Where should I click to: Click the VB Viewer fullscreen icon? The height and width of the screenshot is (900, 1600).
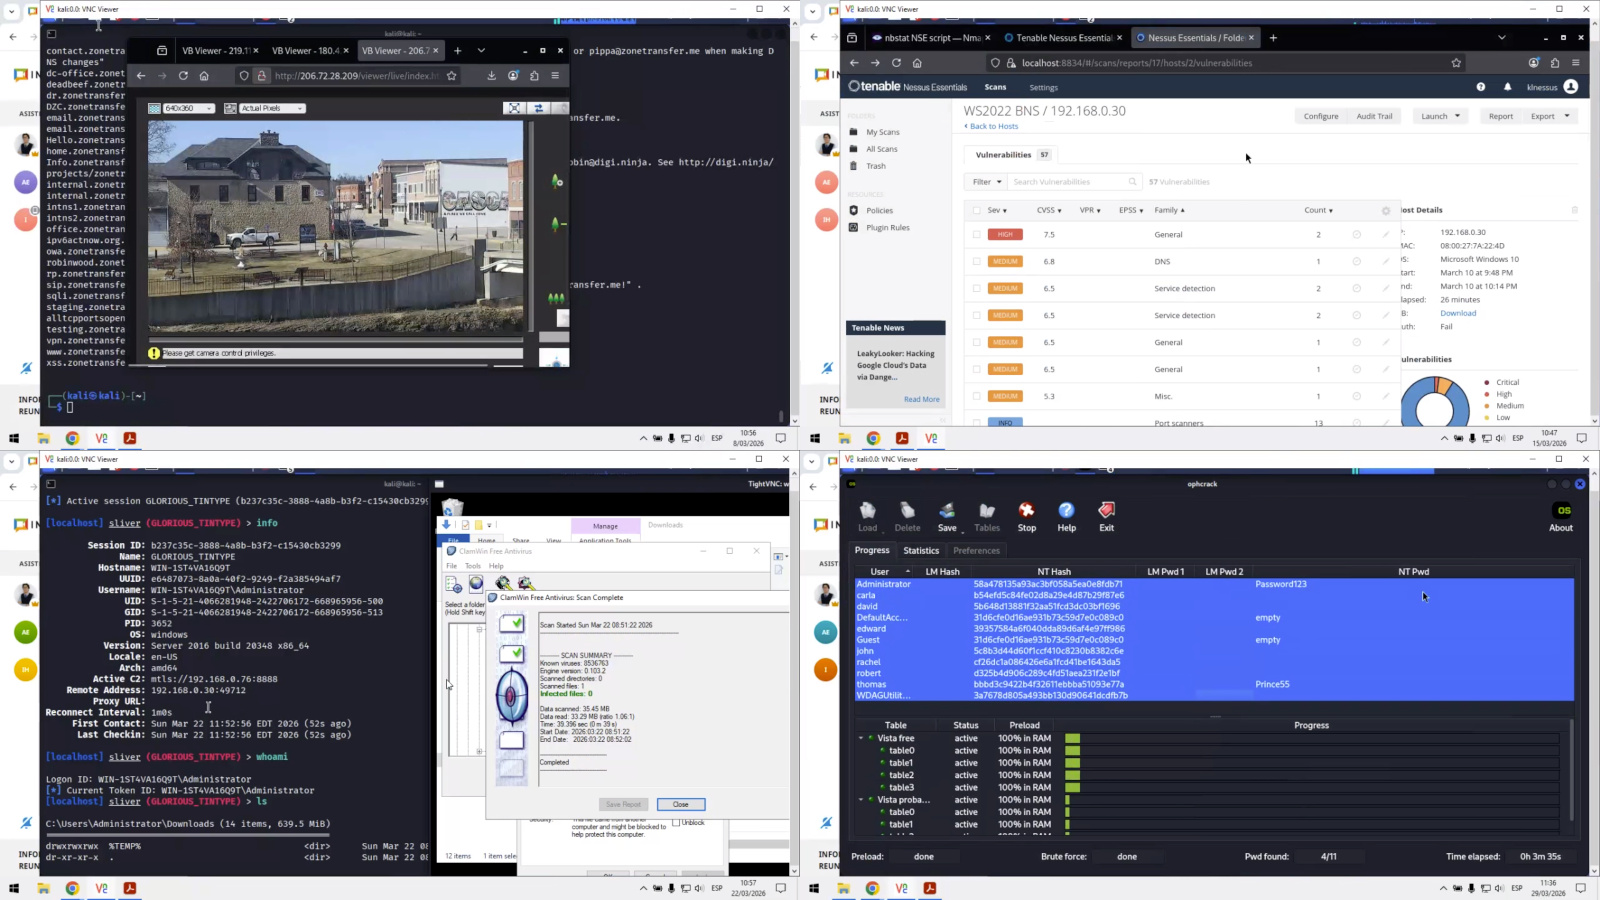point(514,108)
